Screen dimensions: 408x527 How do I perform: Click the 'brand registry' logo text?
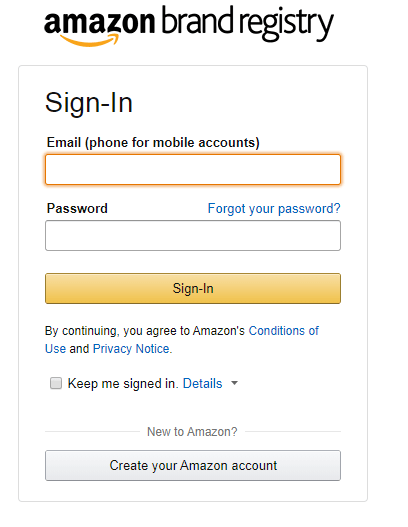click(247, 24)
